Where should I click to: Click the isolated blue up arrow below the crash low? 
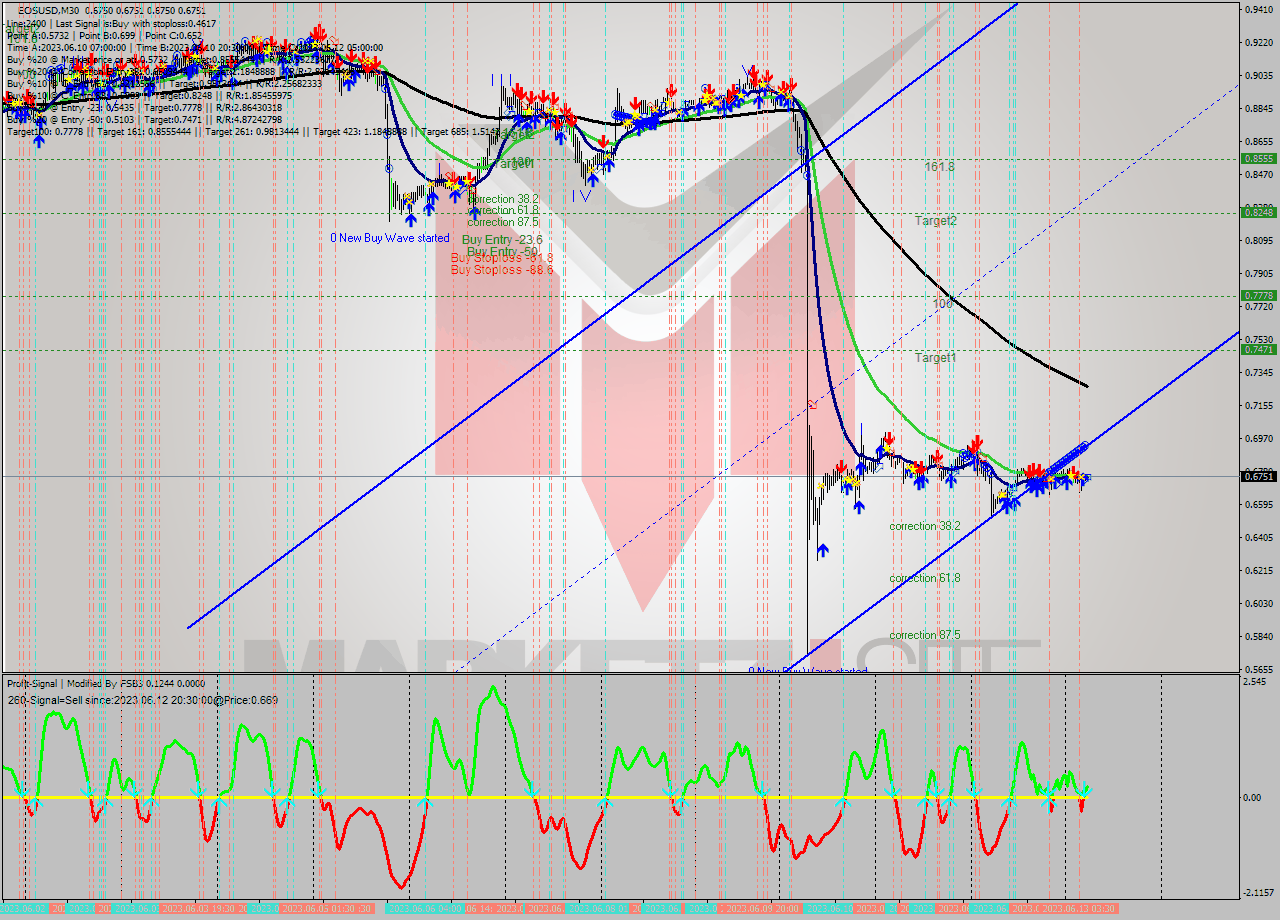click(x=823, y=550)
